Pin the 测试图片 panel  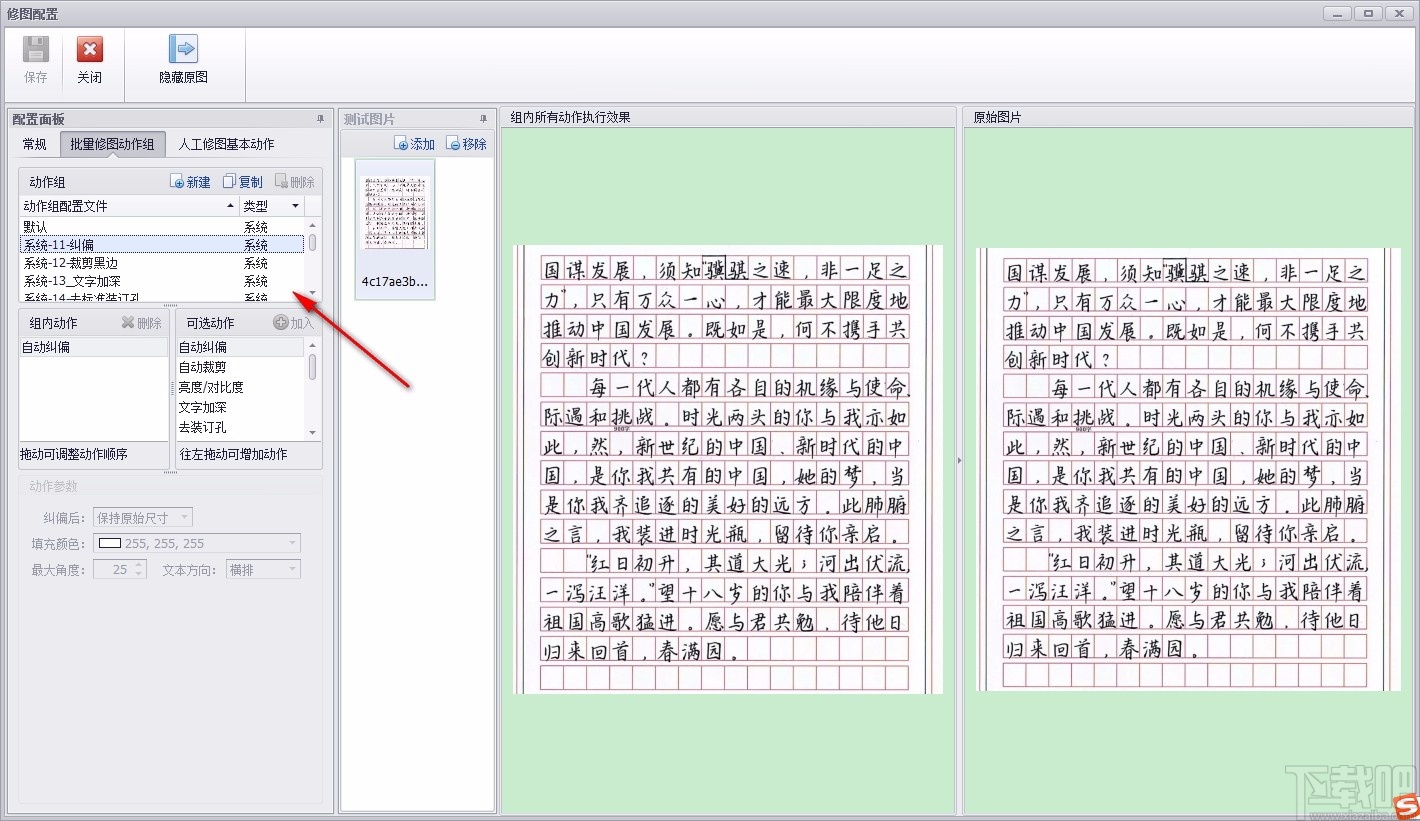pyautogui.click(x=484, y=119)
